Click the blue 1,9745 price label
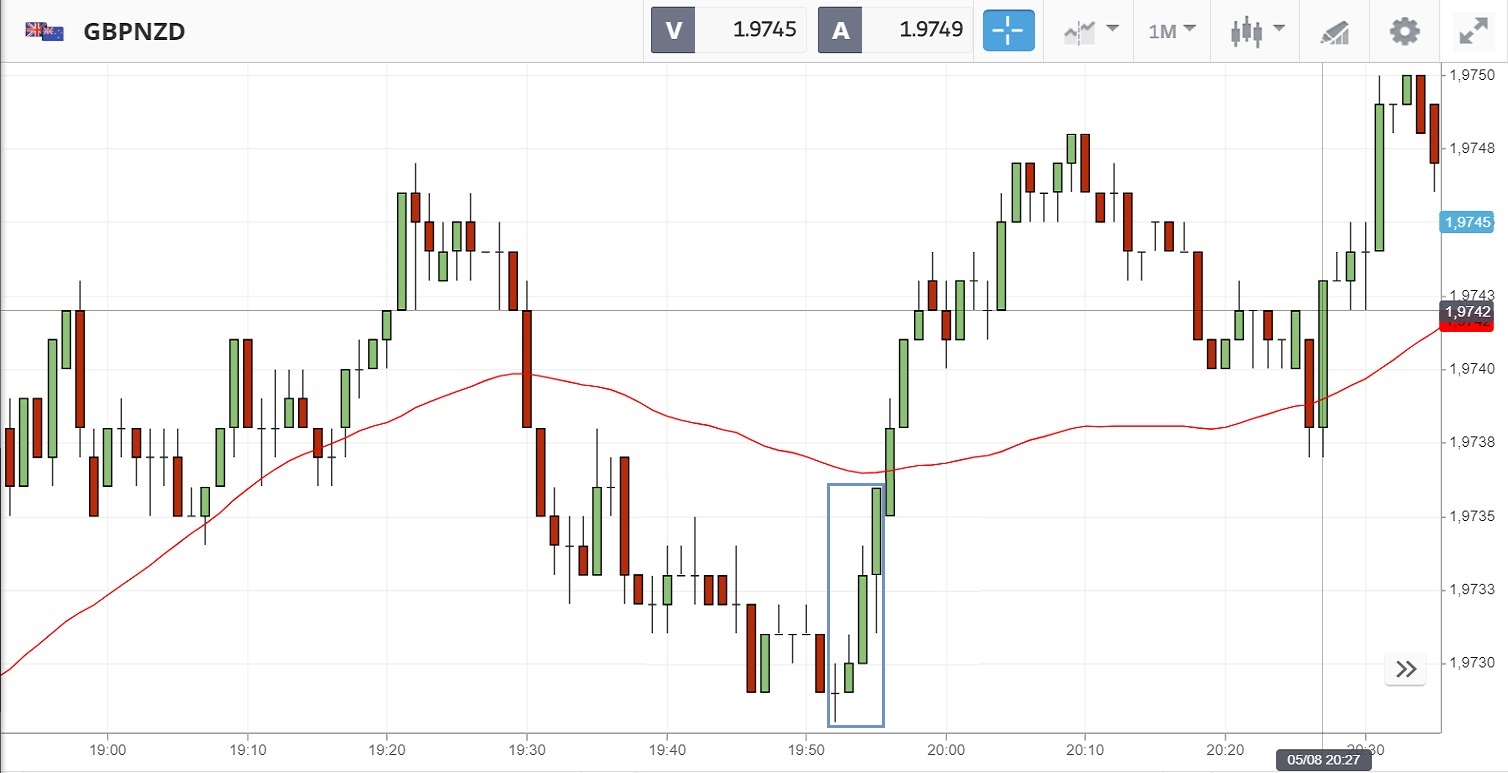The image size is (1508, 773). pos(1467,222)
